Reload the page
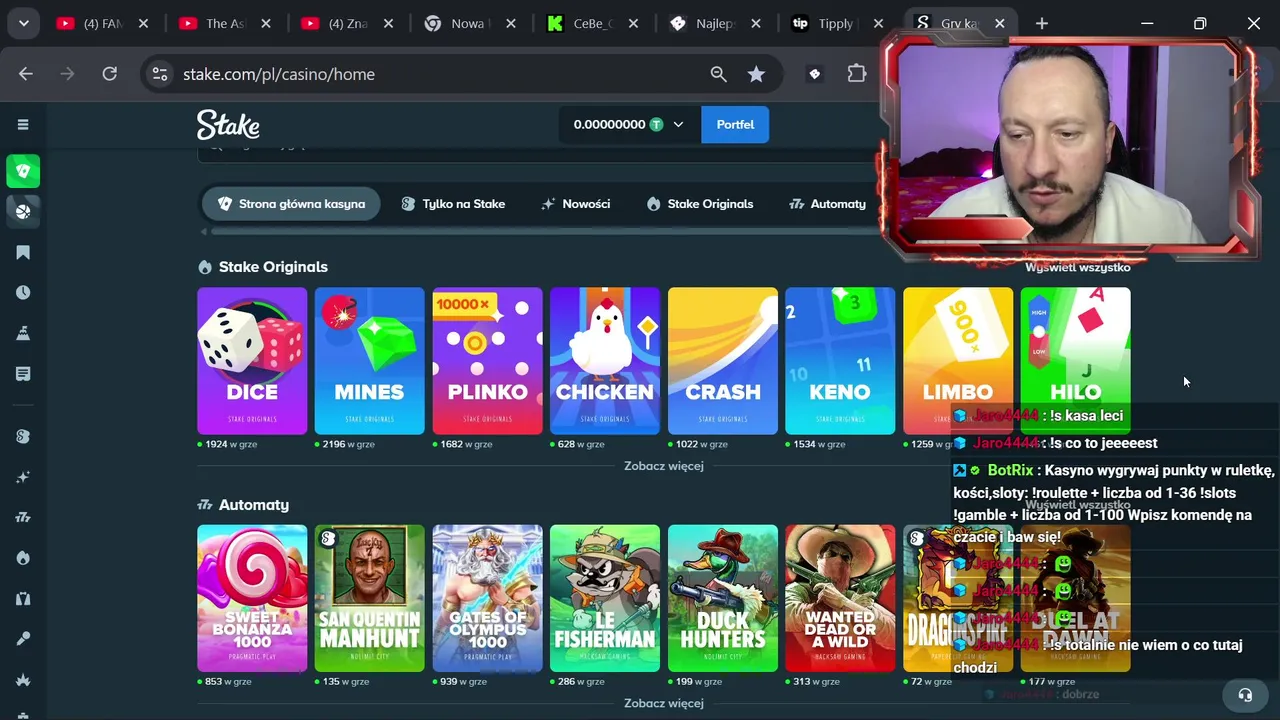Viewport: 1280px width, 720px height. 110,74
